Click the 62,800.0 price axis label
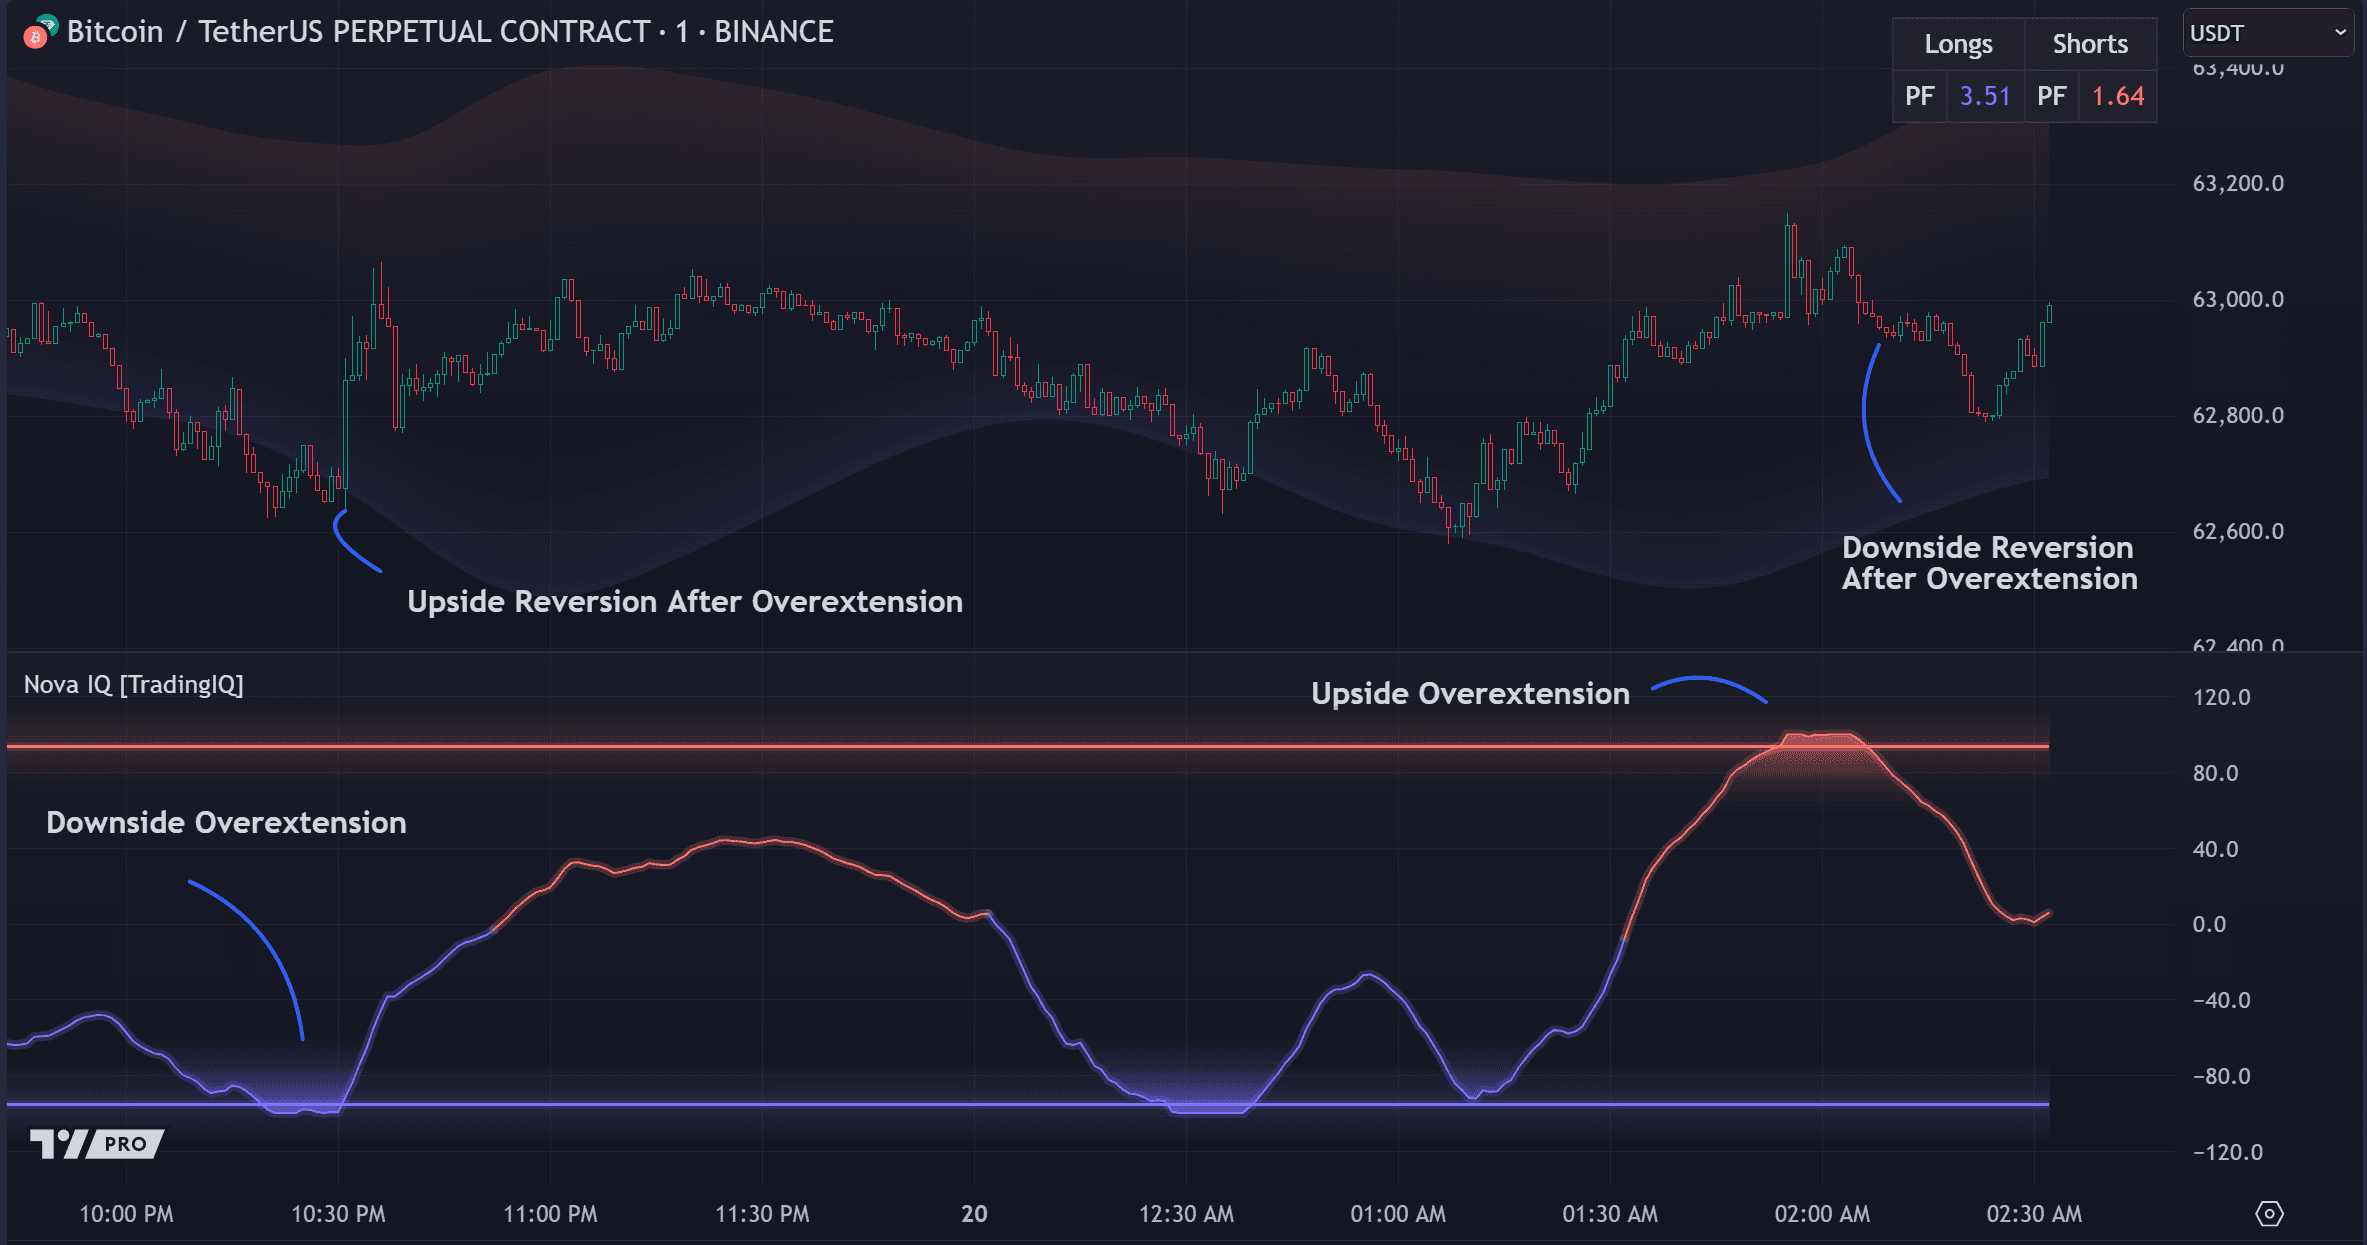 2238,415
